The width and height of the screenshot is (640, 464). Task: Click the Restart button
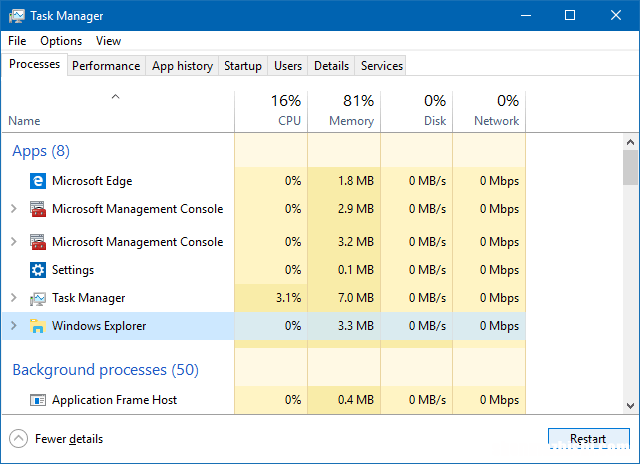point(588,439)
